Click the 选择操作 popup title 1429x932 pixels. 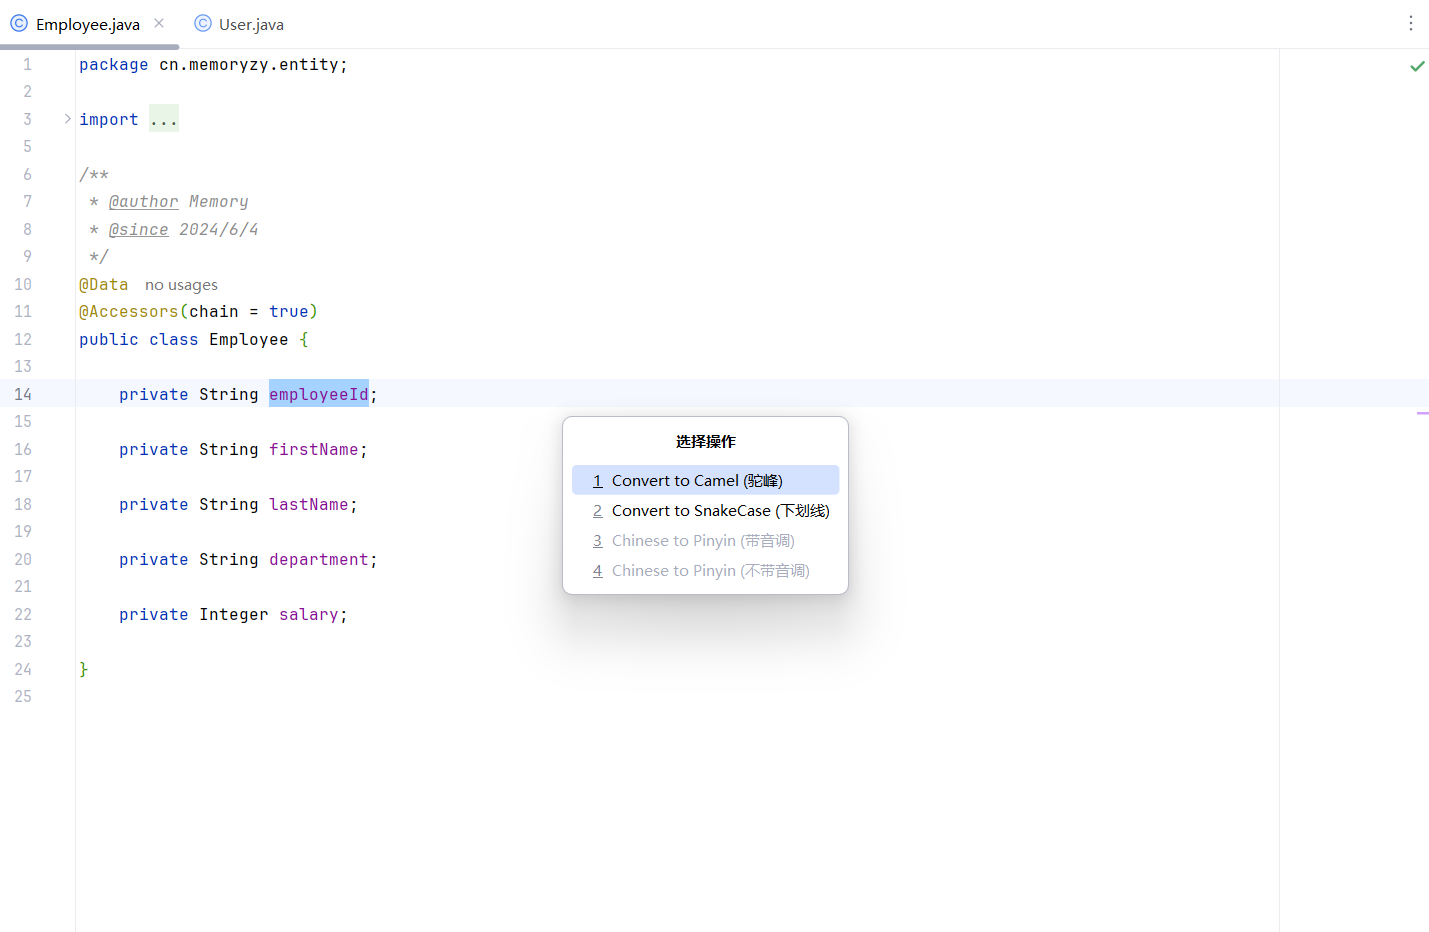click(706, 441)
